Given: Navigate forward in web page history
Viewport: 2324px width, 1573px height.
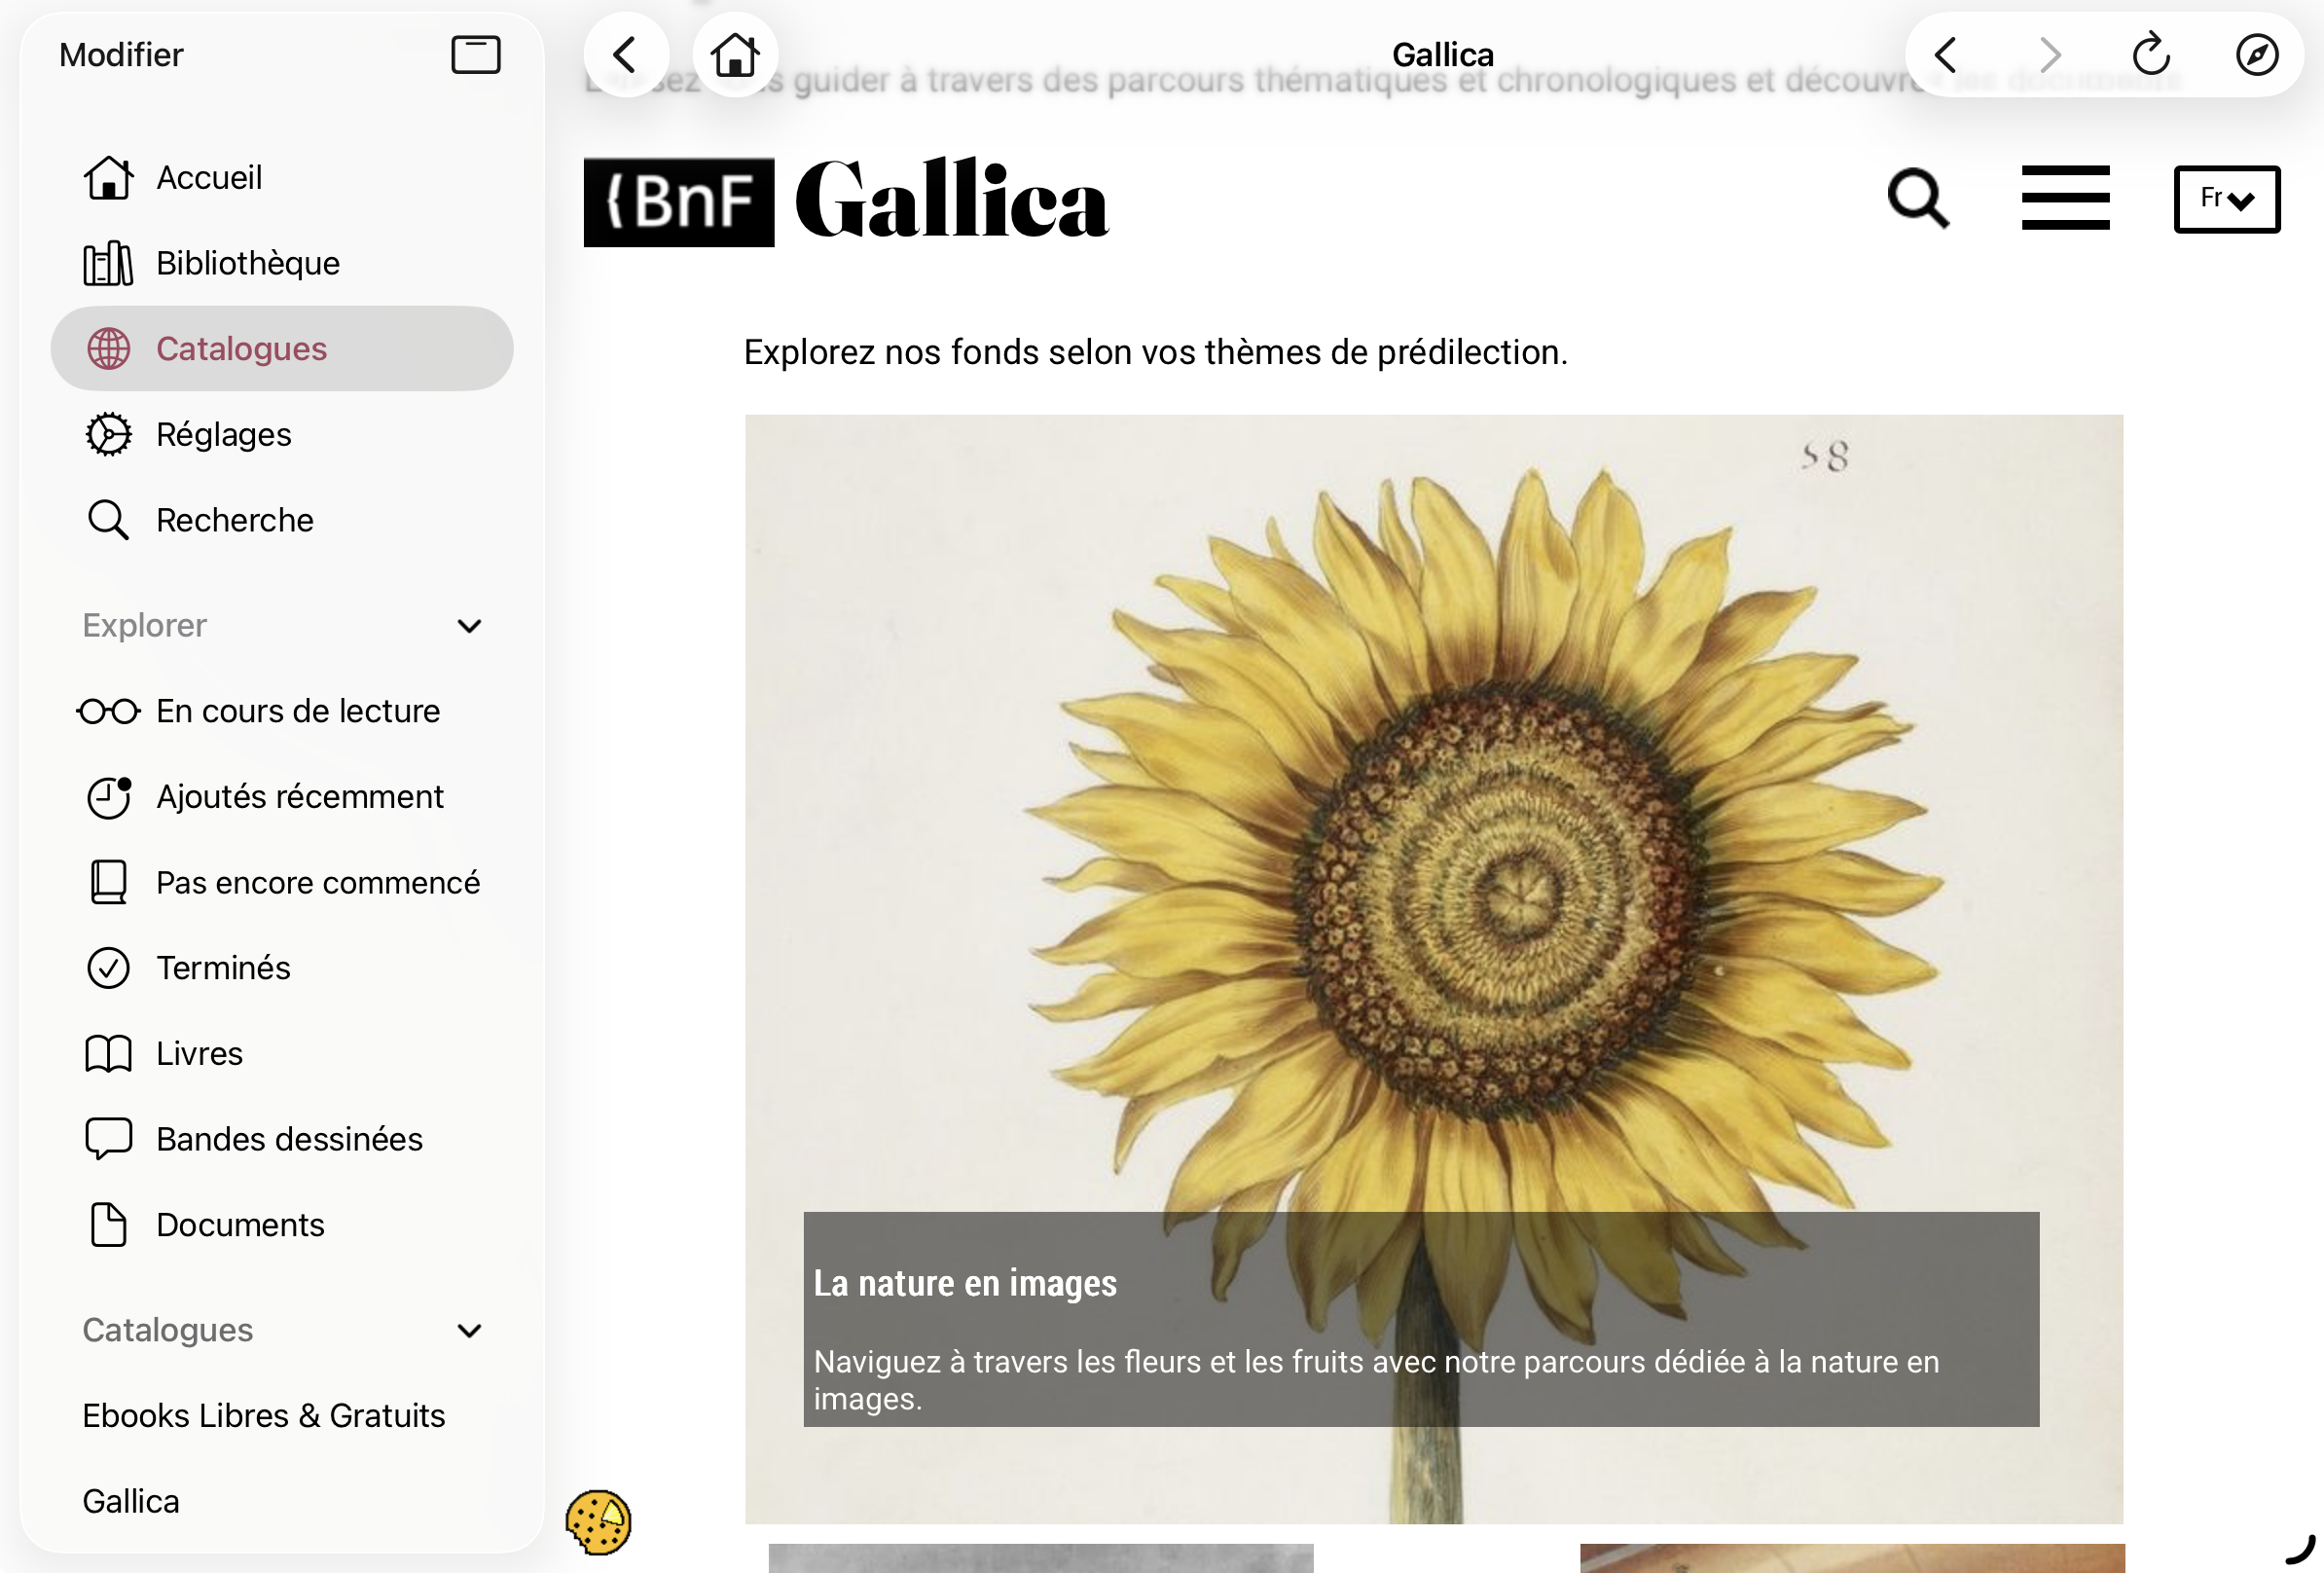Looking at the screenshot, I should point(2050,54).
